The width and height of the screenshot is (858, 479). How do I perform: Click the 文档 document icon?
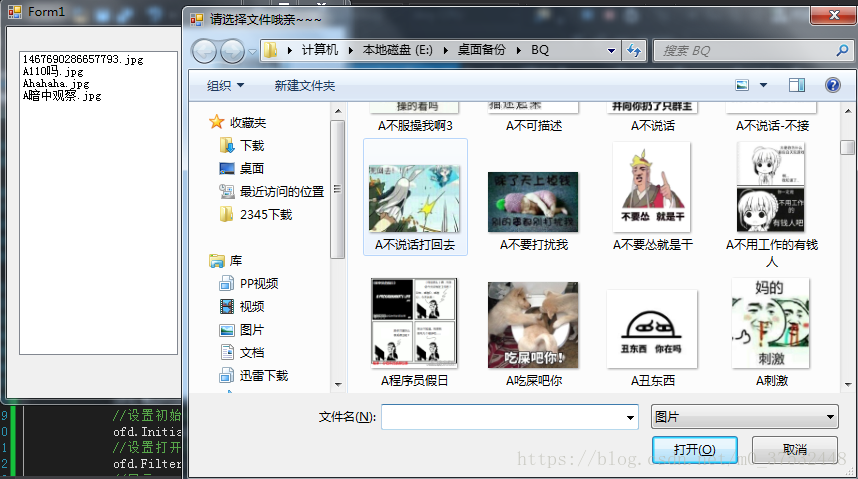227,353
